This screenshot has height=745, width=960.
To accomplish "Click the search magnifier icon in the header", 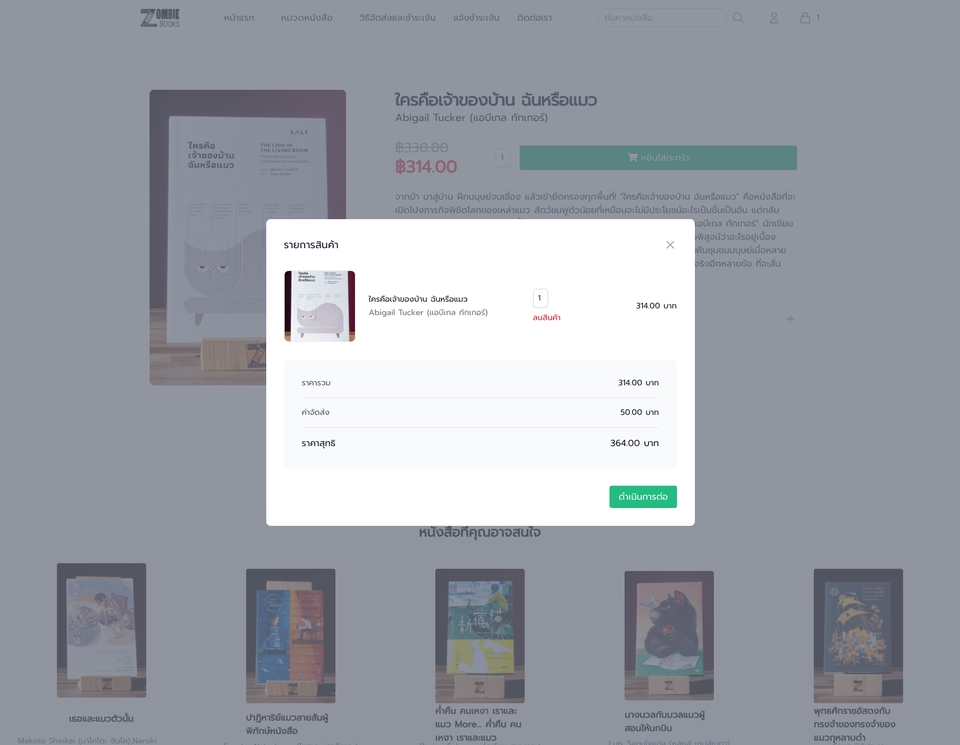I will click(738, 18).
